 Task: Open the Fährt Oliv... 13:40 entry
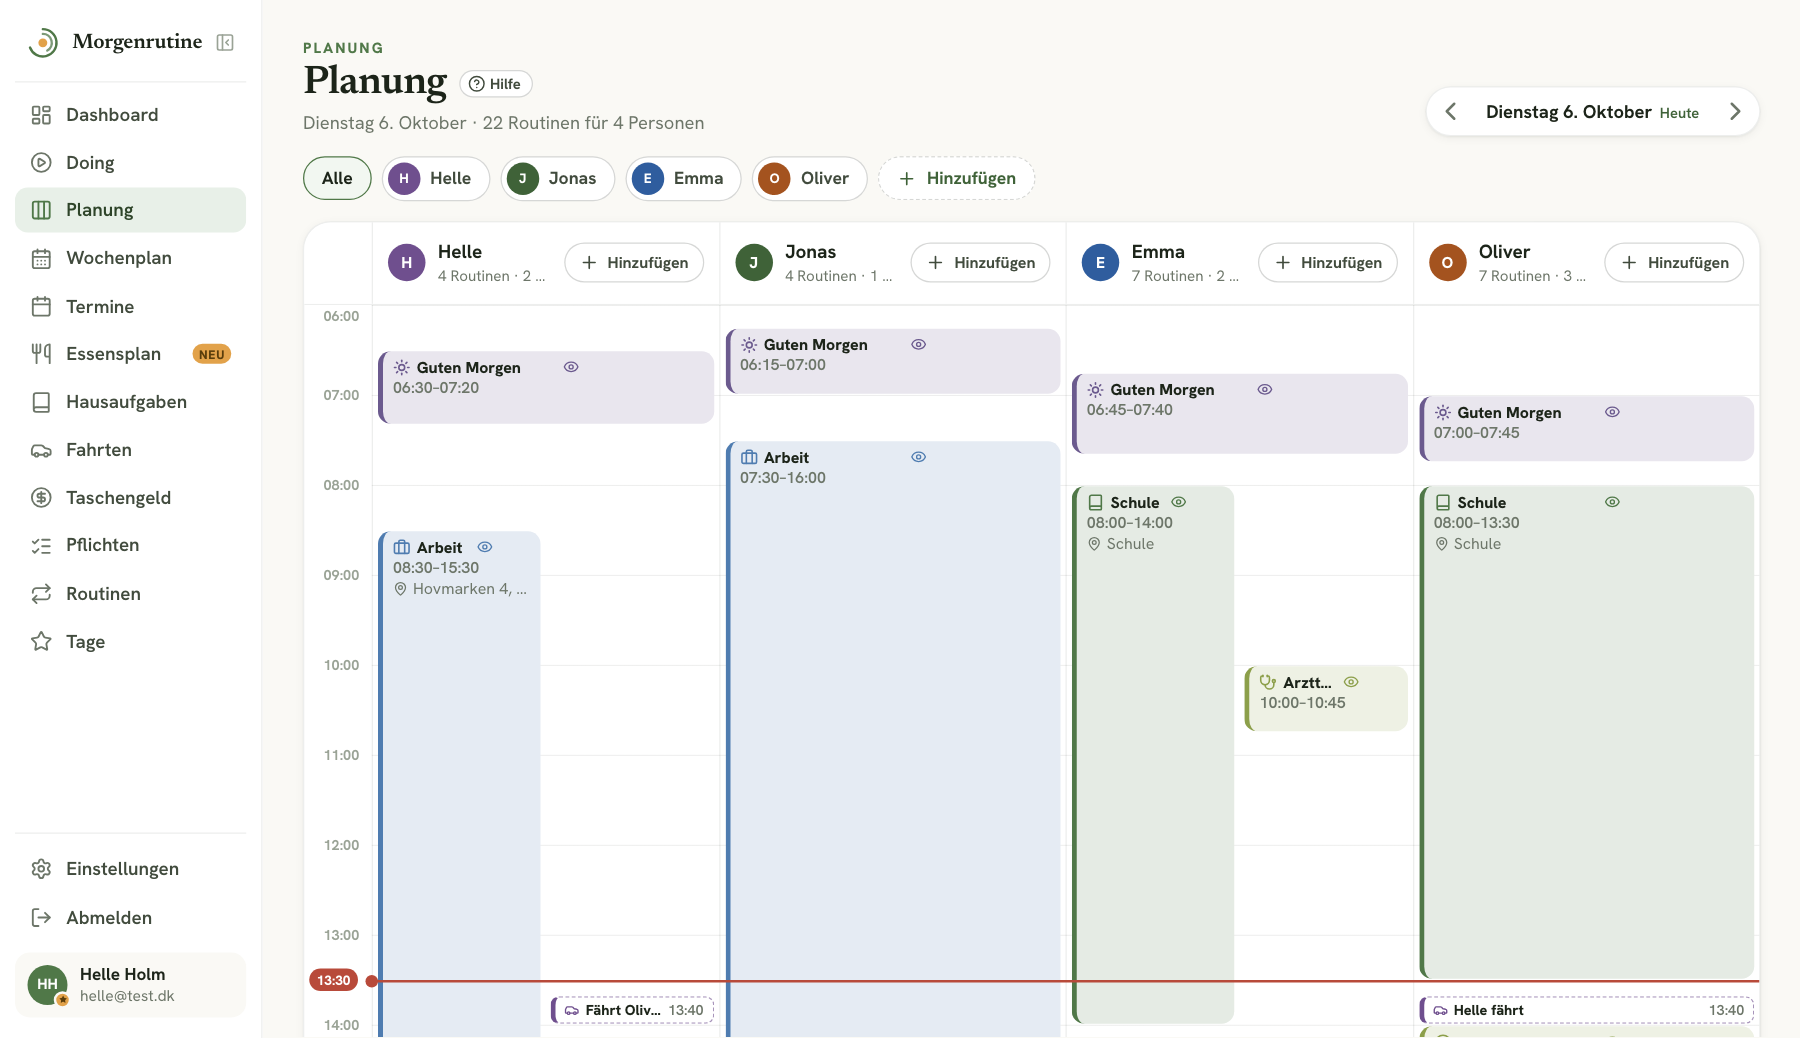click(633, 1010)
